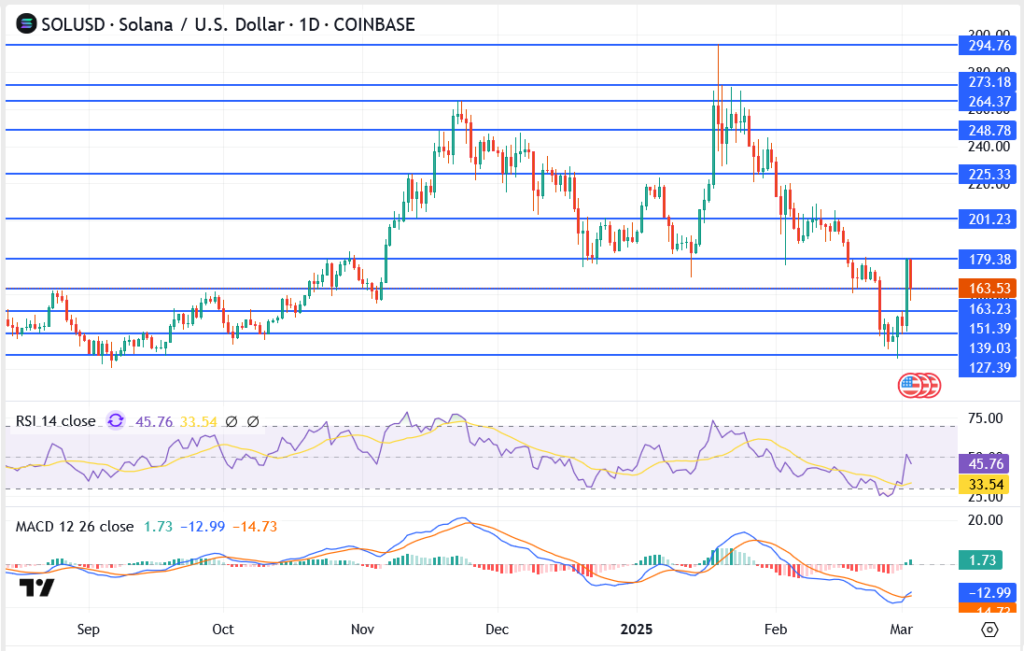Click the first ∅ symbol in RSI legend

coord(232,421)
